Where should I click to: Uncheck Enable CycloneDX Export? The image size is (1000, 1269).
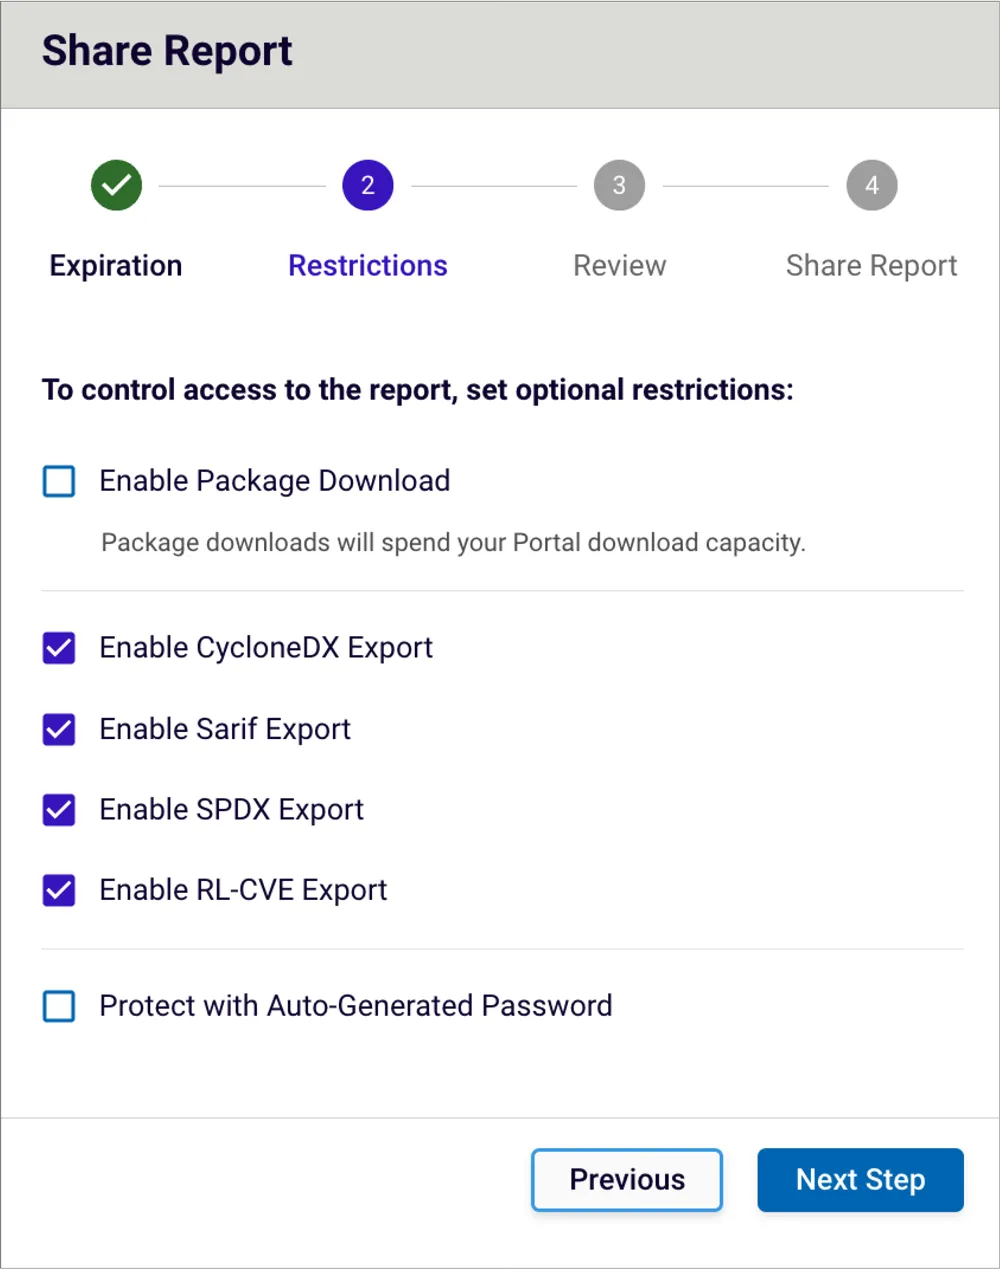59,648
